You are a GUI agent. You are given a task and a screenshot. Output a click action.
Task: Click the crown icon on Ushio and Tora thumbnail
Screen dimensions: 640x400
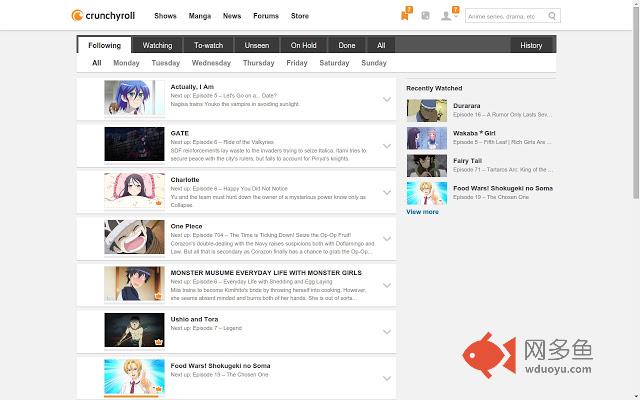158,342
